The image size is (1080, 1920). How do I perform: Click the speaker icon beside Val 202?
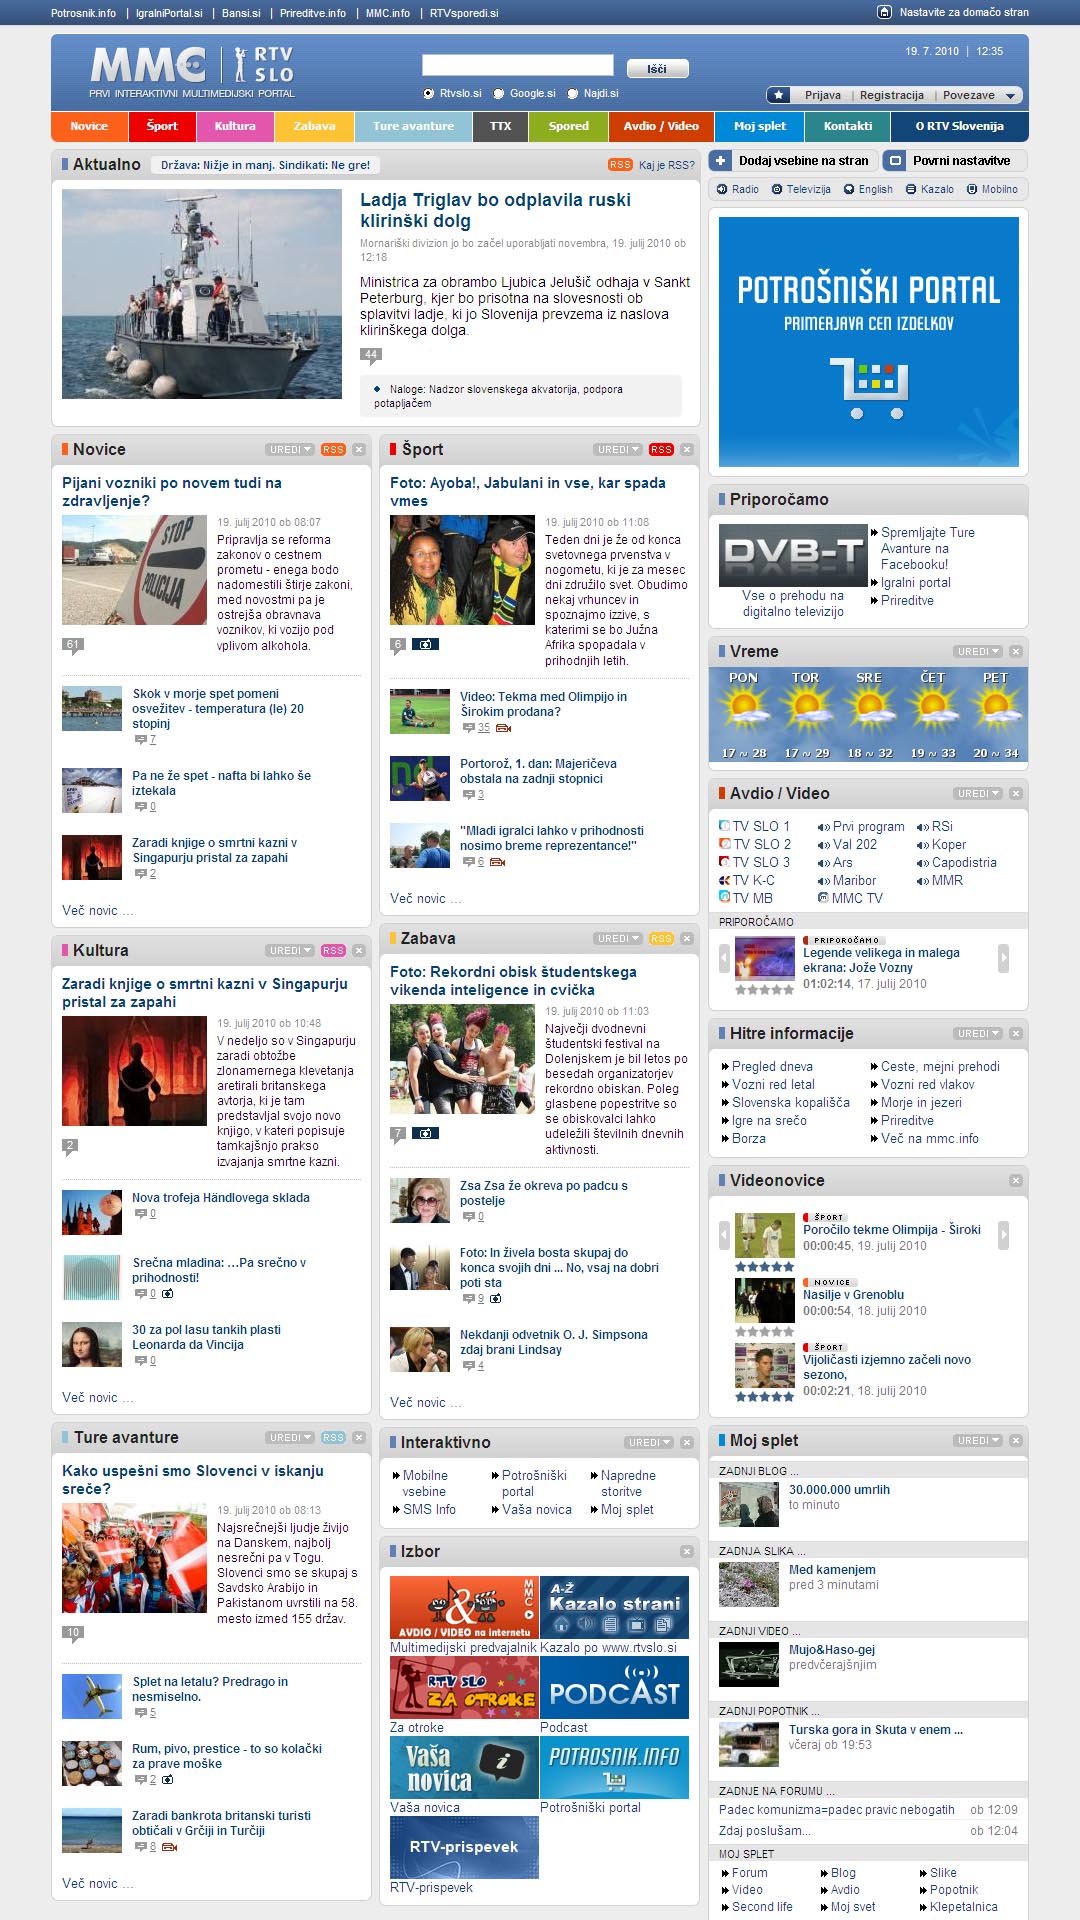tap(823, 845)
